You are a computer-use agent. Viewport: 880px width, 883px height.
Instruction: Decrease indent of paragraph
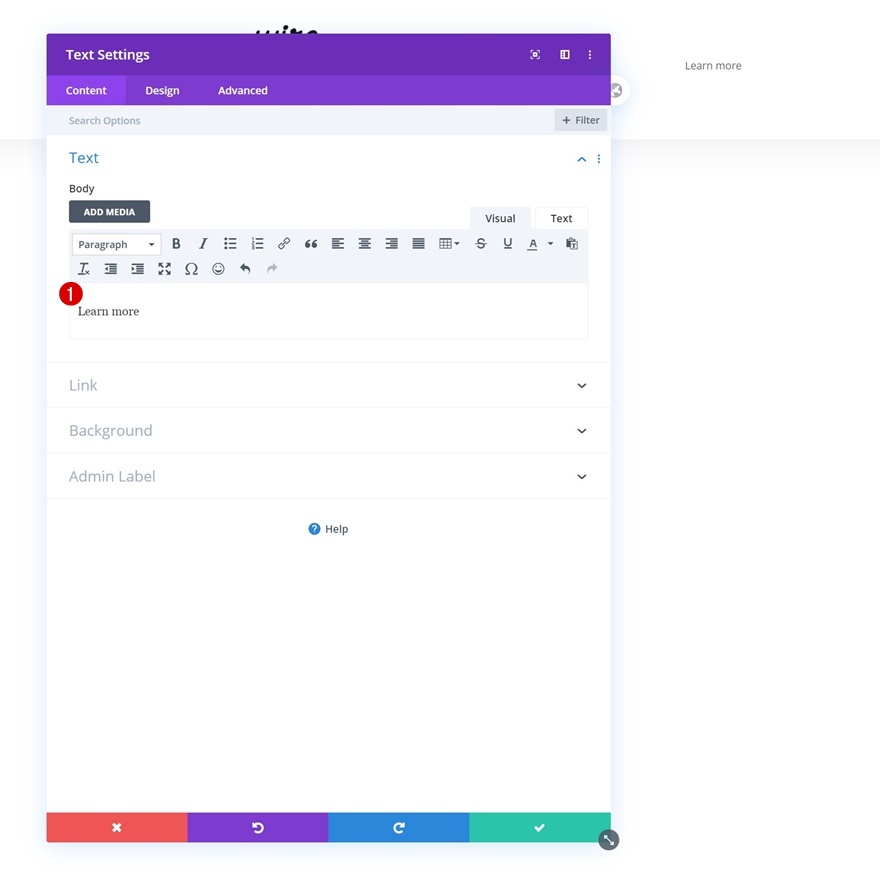click(111, 269)
